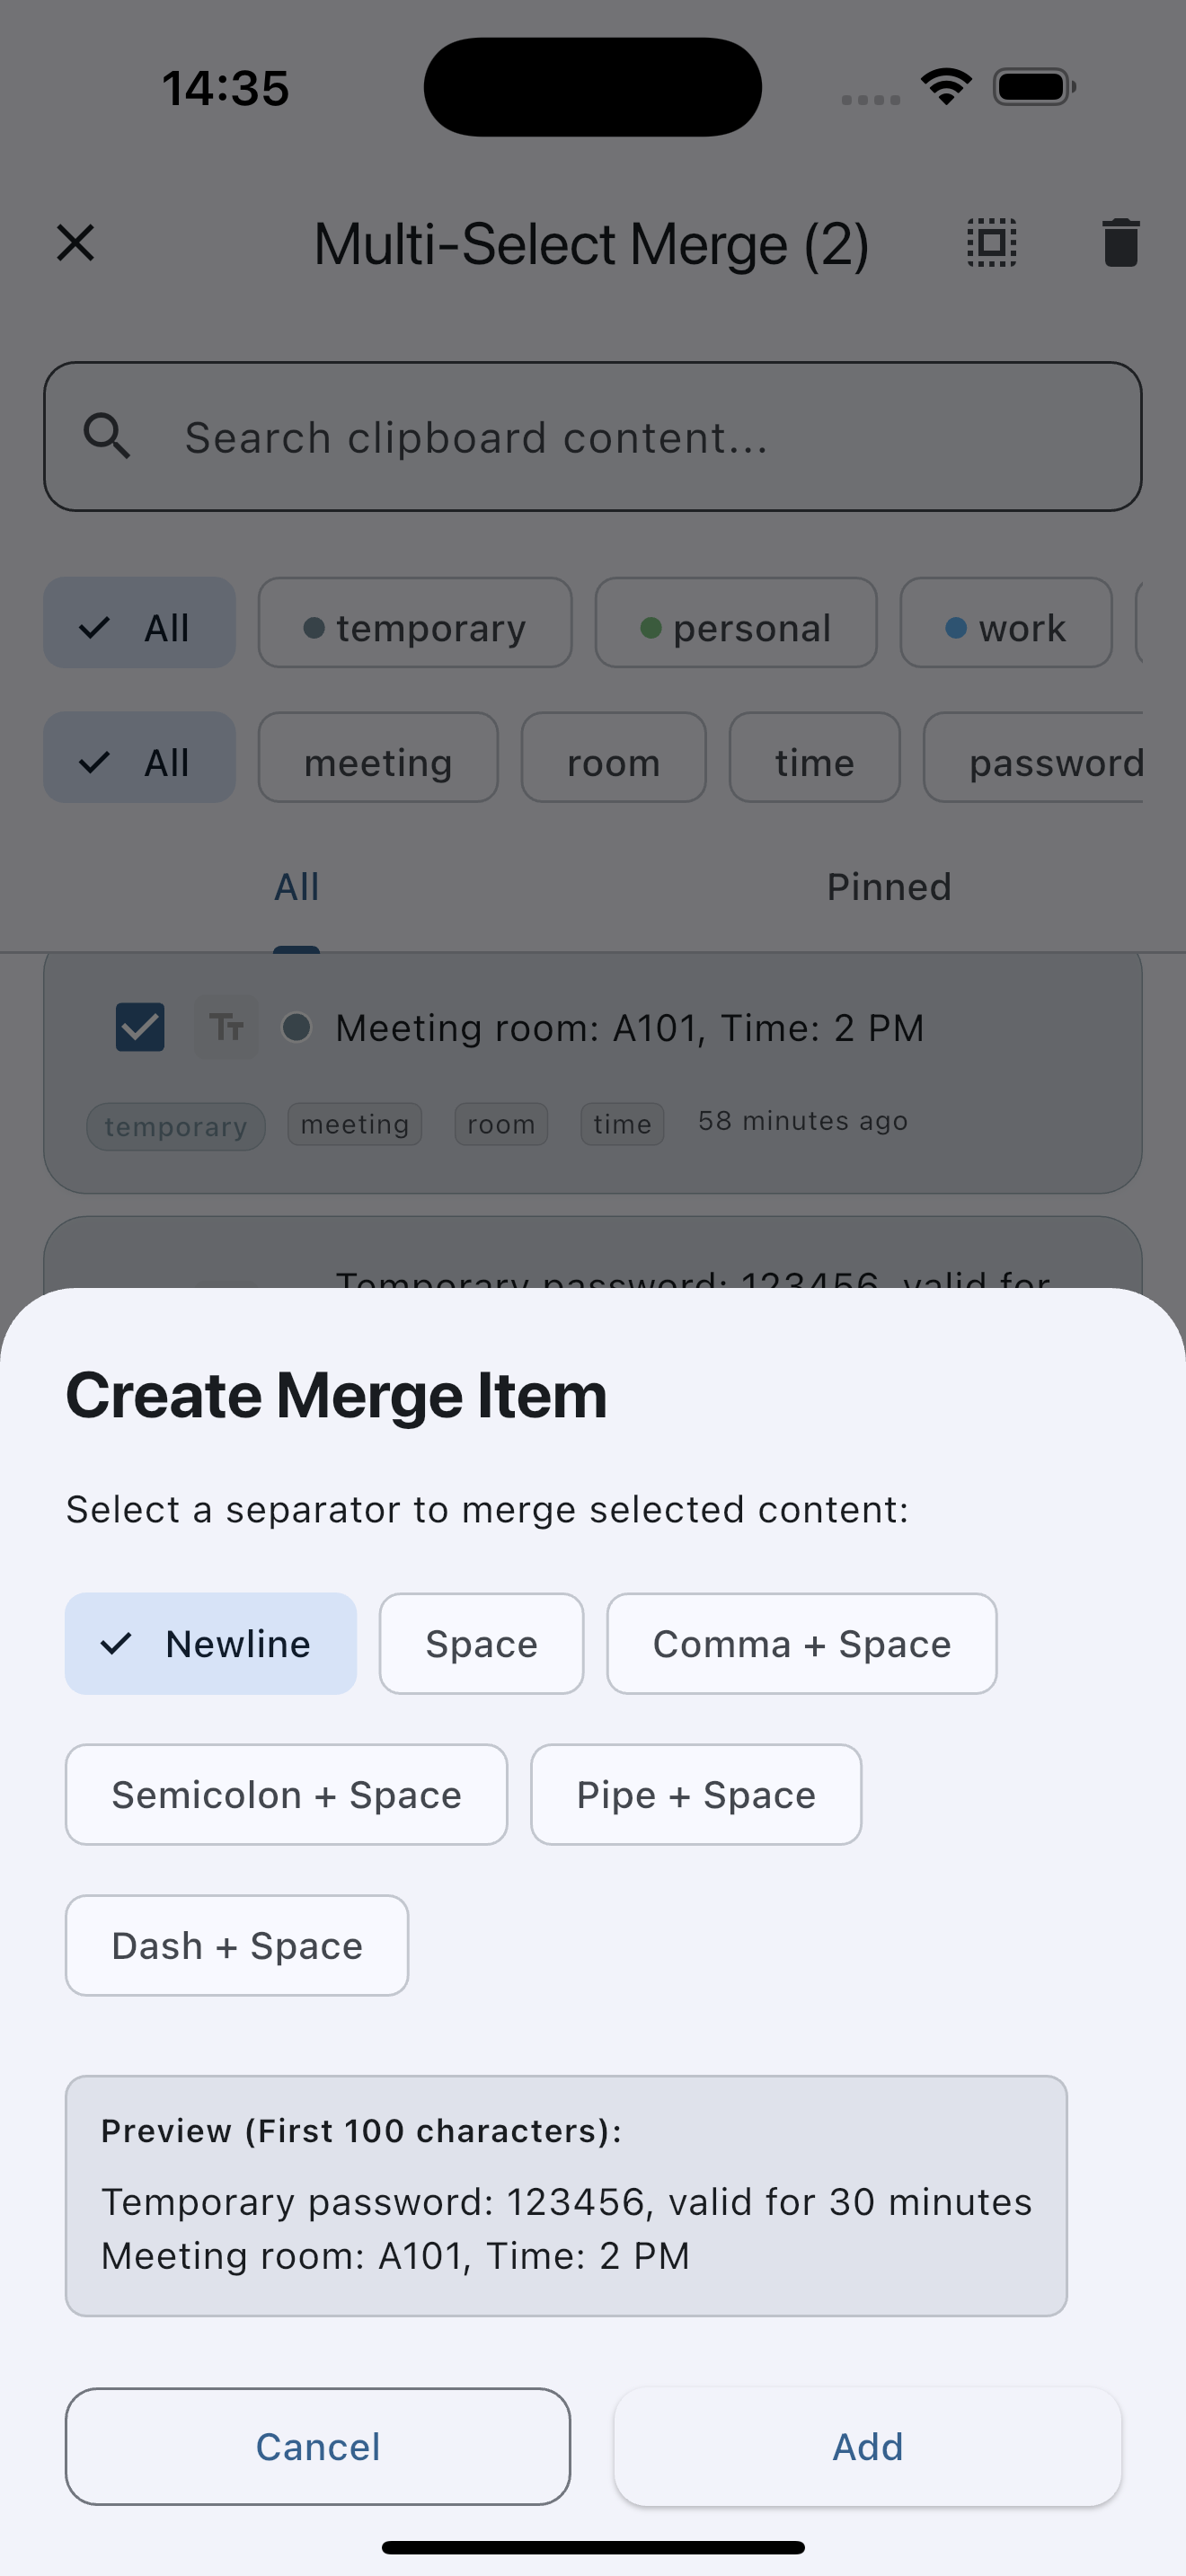This screenshot has height=2576, width=1186.
Task: Tap the select-all icon in toolbar
Action: (991, 243)
